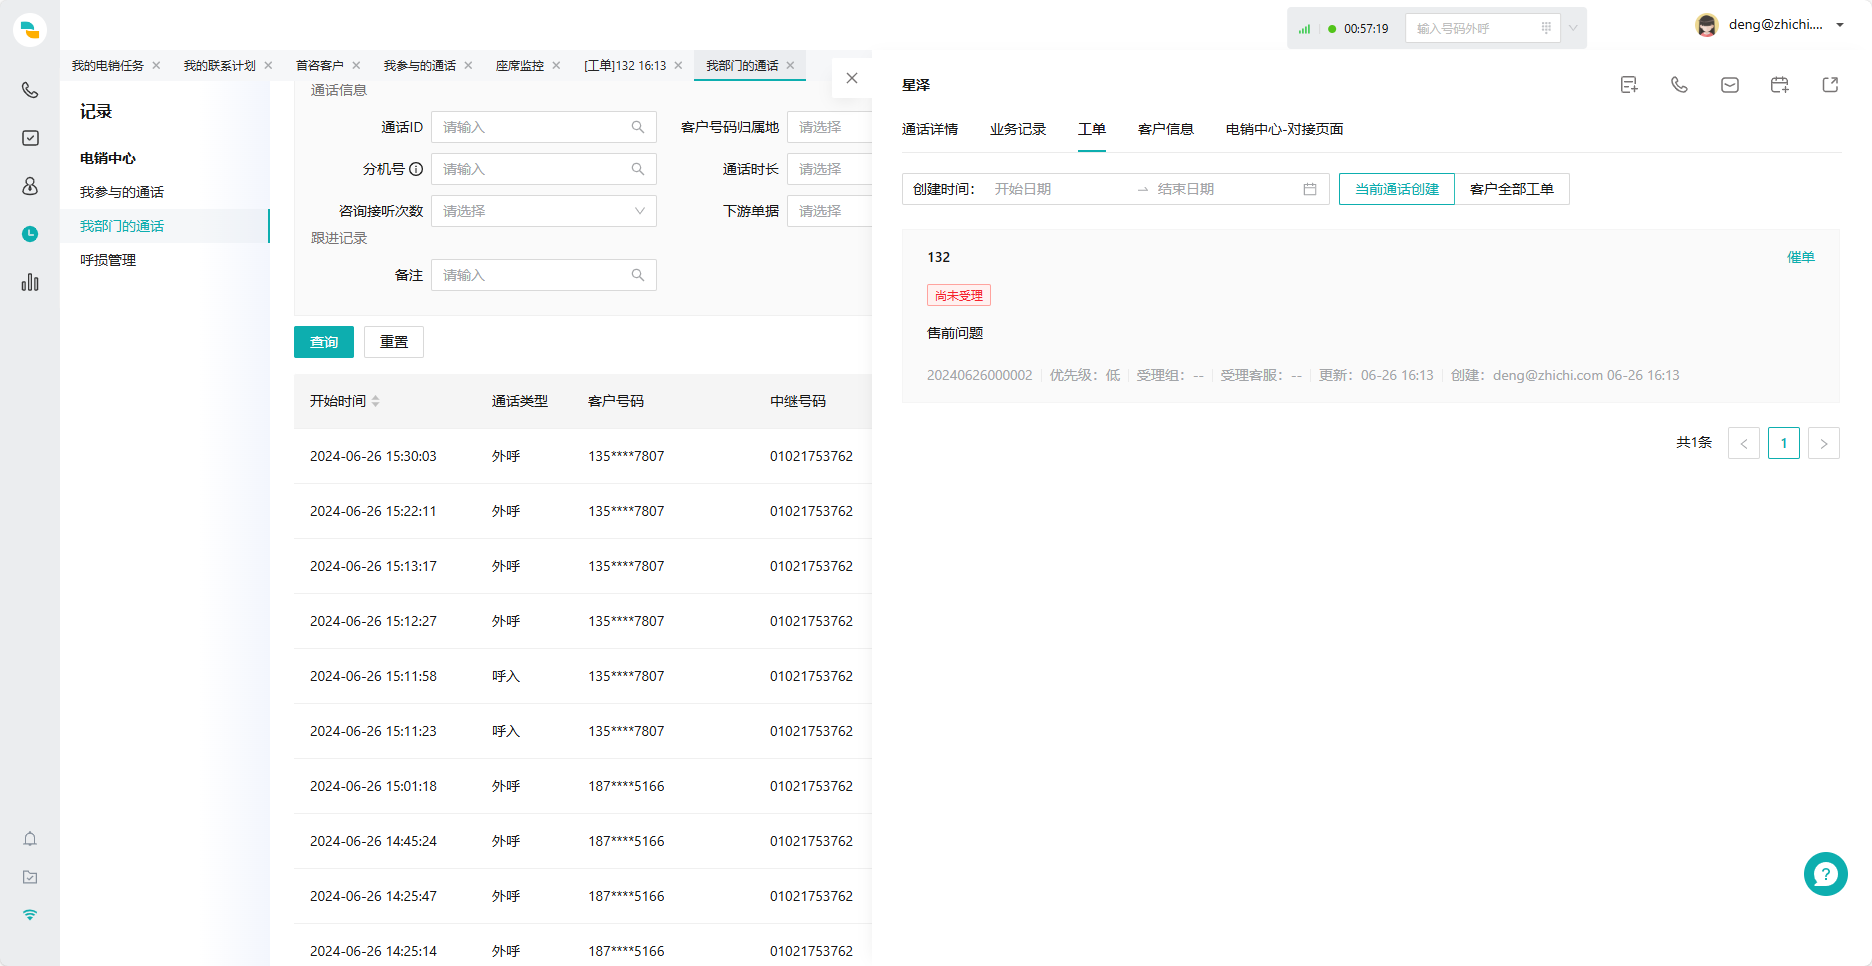Click the 重置 button

click(x=394, y=342)
